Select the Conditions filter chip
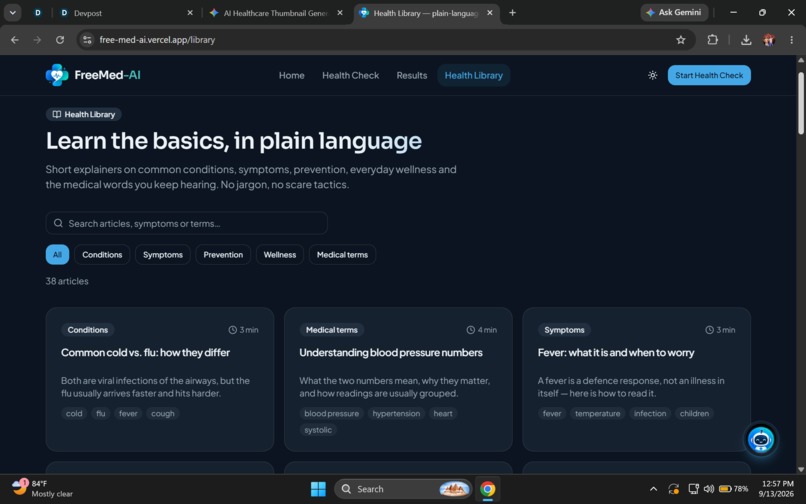Image resolution: width=806 pixels, height=504 pixels. pyautogui.click(x=102, y=255)
